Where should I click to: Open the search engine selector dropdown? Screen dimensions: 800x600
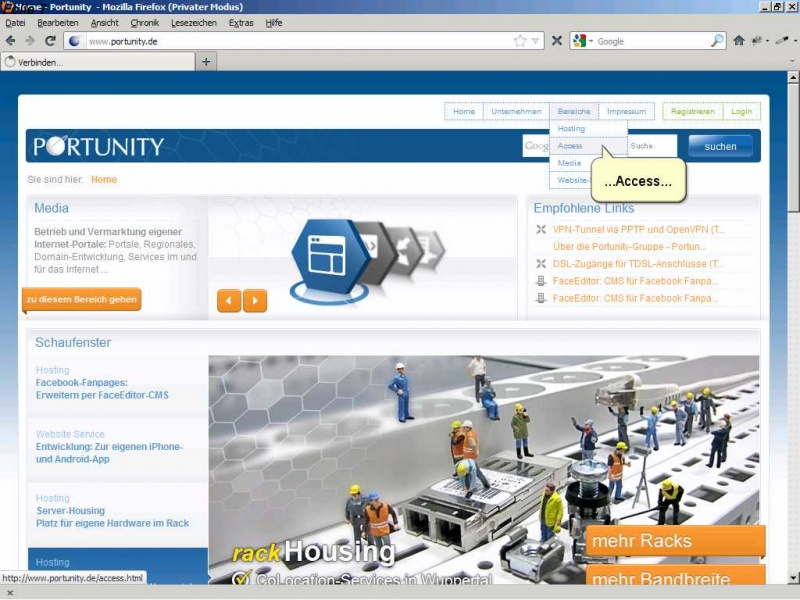coord(584,41)
